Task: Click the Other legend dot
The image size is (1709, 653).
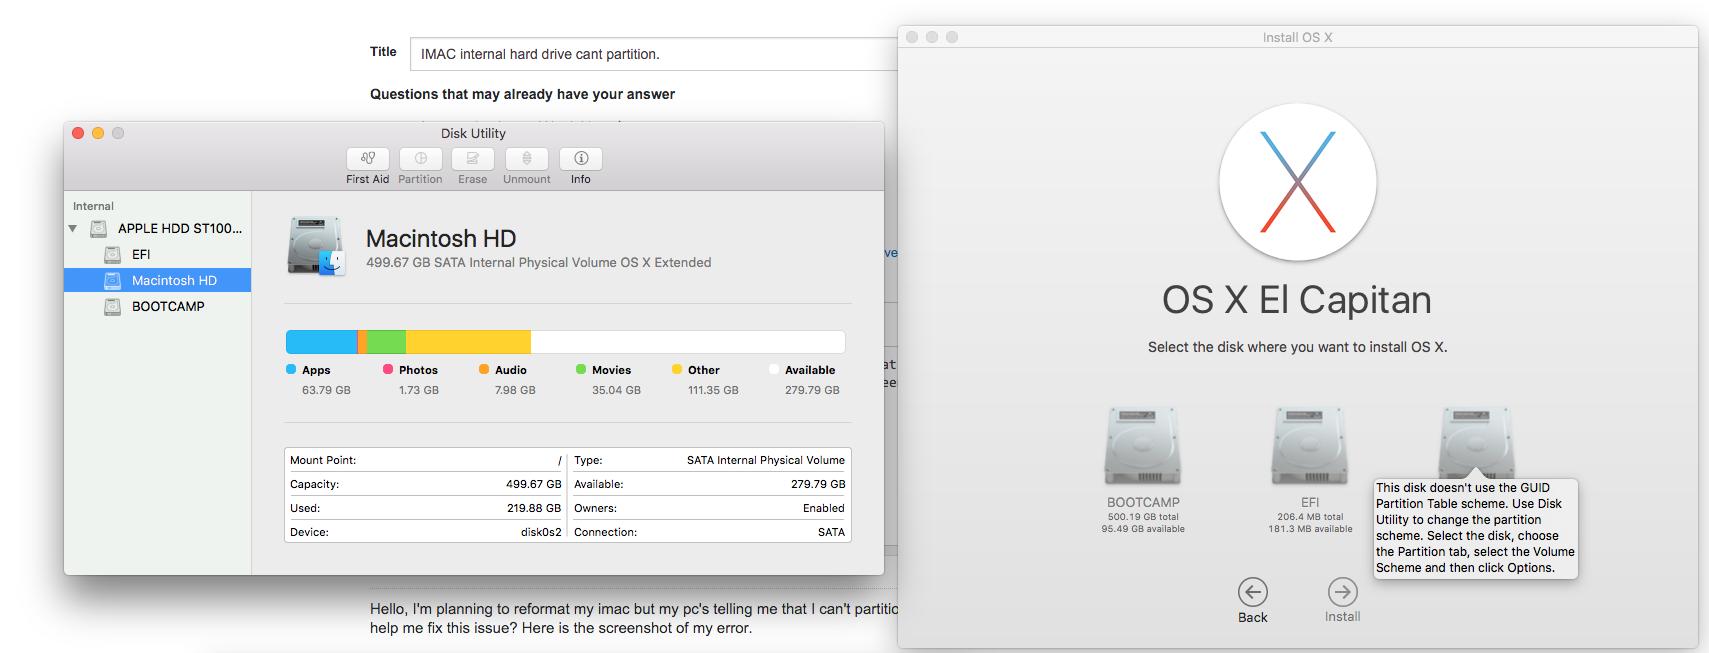Action: pos(677,369)
